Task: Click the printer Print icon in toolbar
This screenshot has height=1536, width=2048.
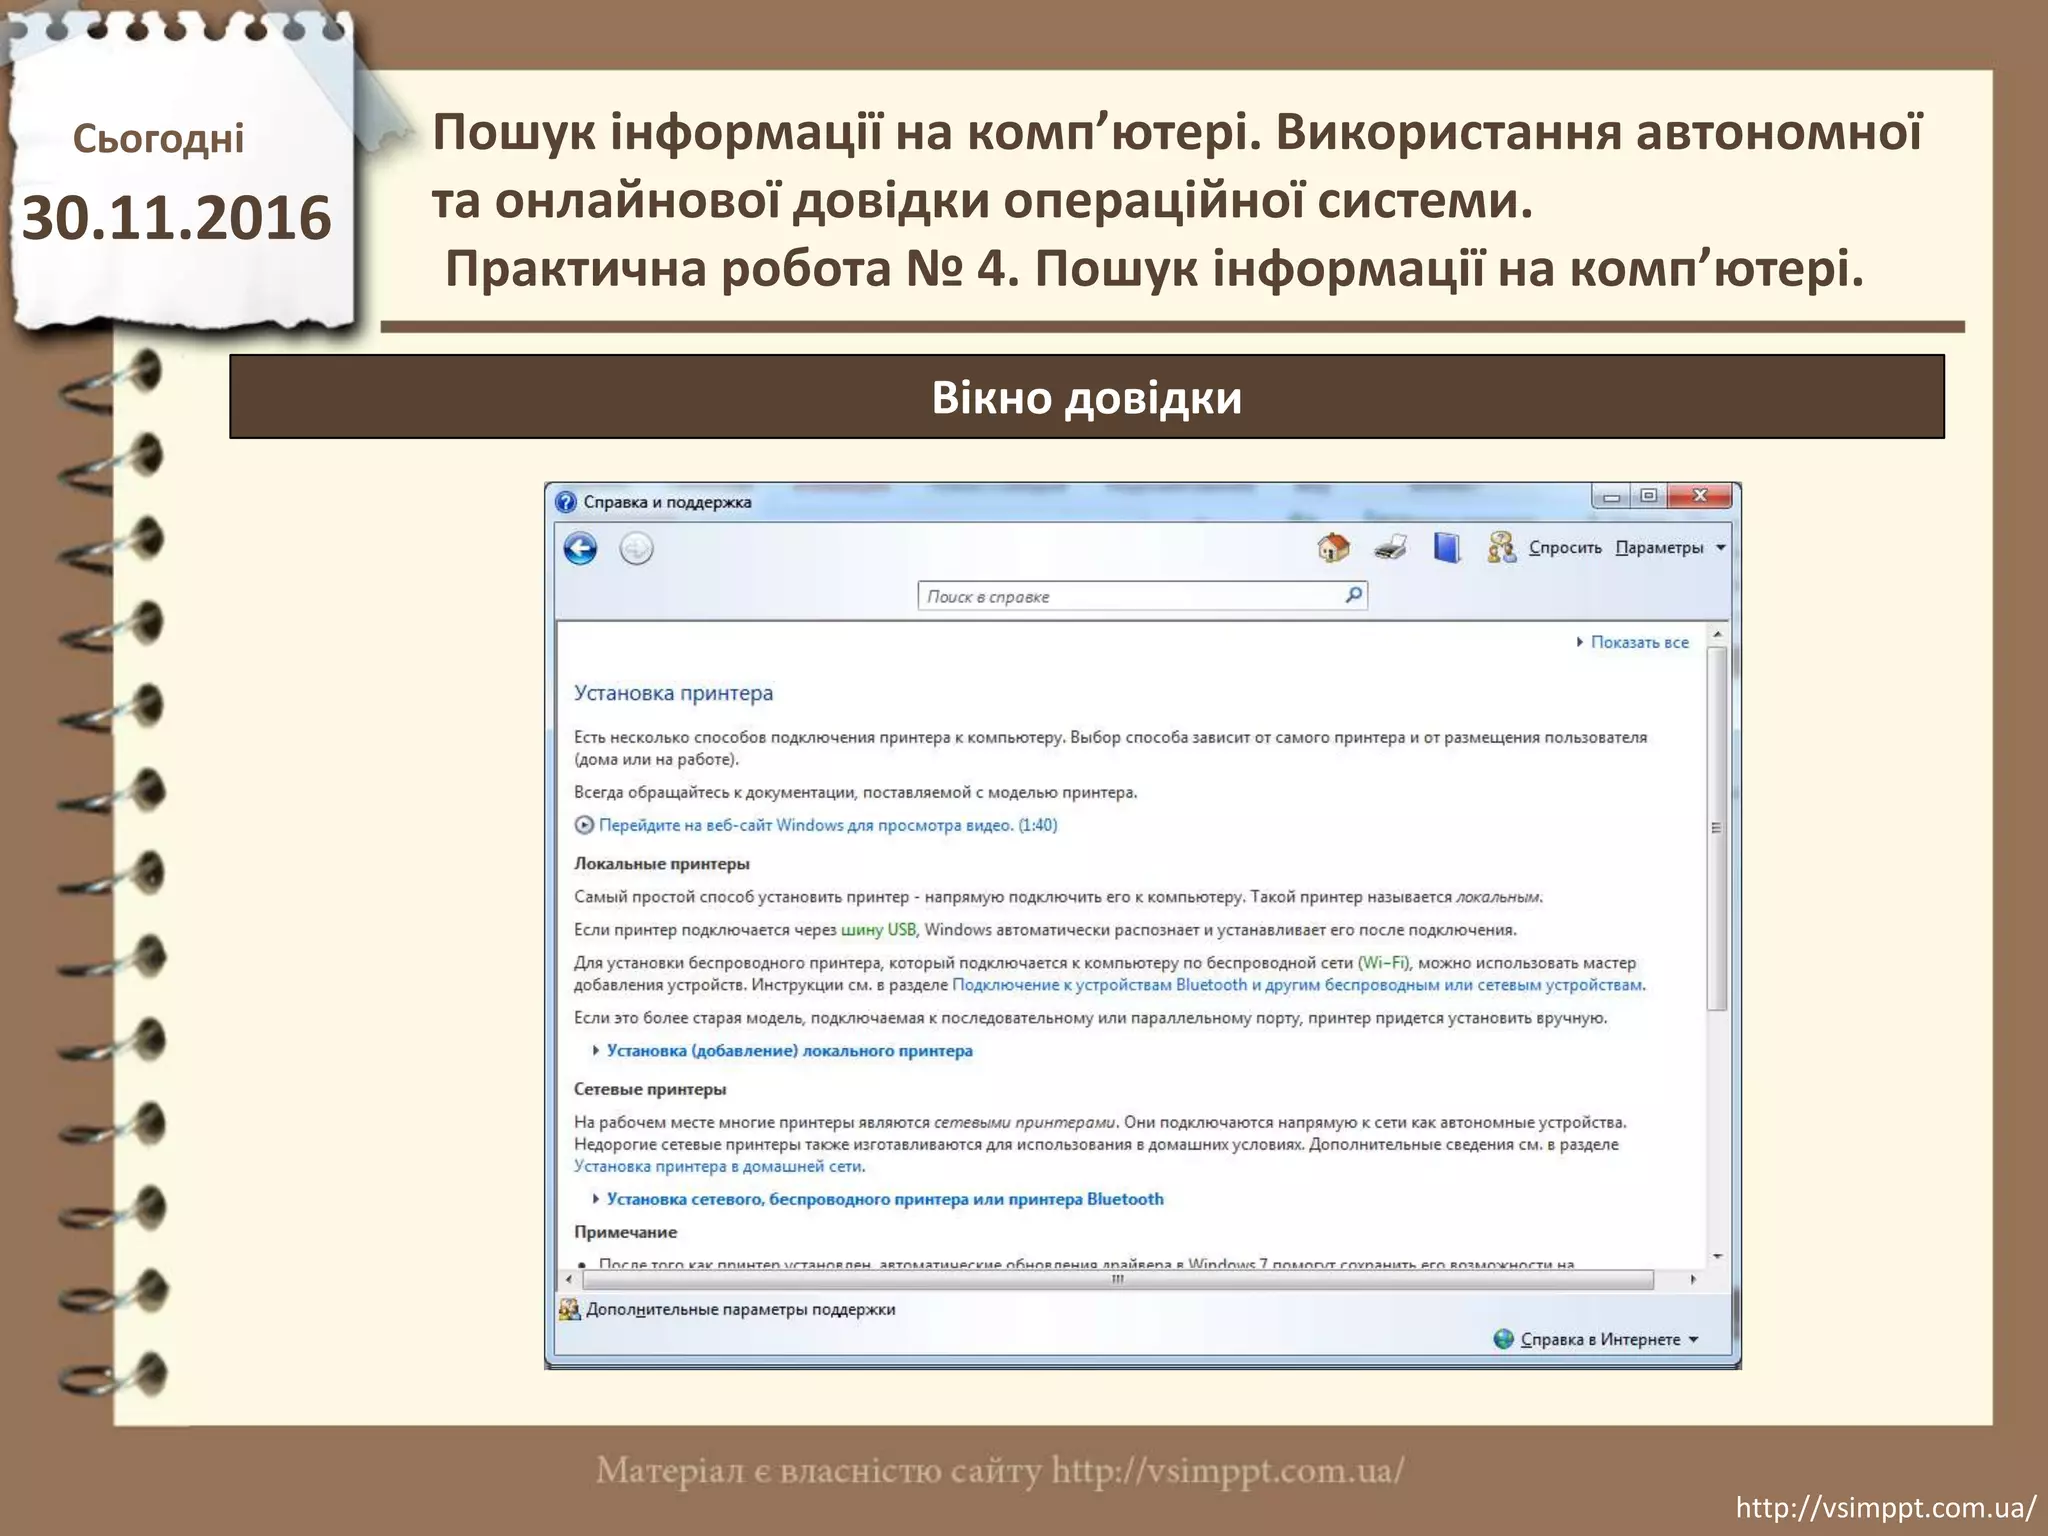Action: (1390, 547)
